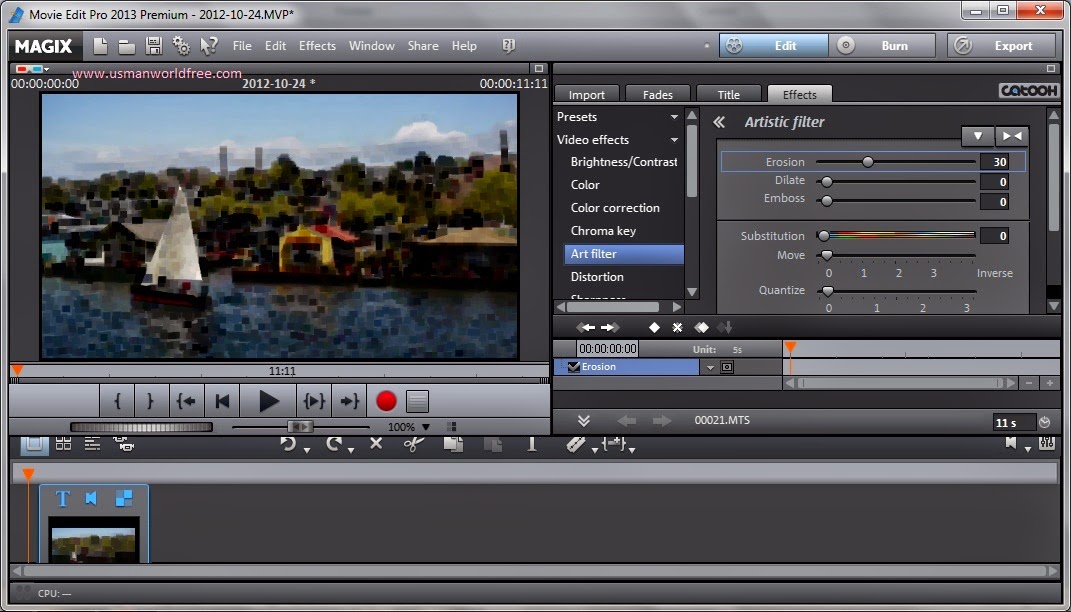Image resolution: width=1071 pixels, height=612 pixels.
Task: Open the preview zoom 100% dropdown
Action: 426,428
